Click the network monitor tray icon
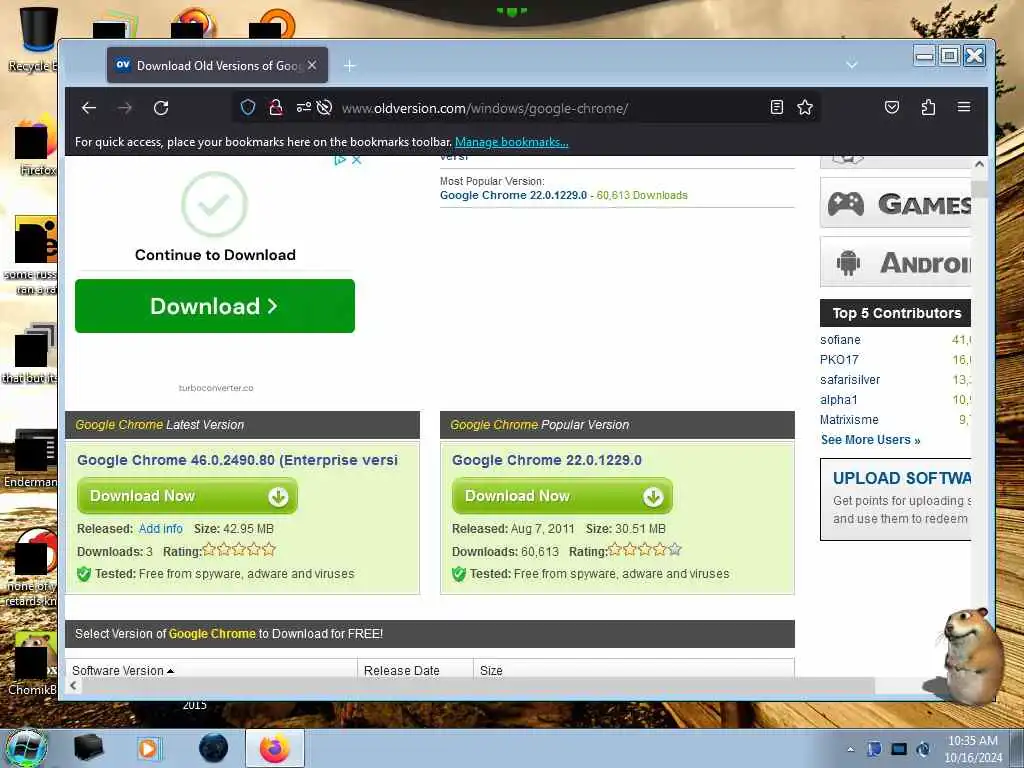The height and width of the screenshot is (768, 1024). pos(899,749)
